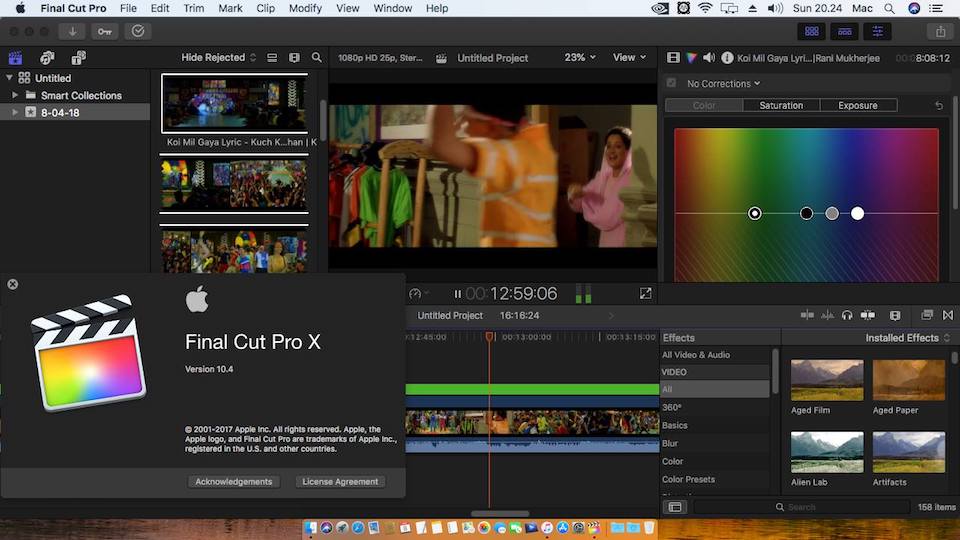Open the Hide Rejected filter dropdown
Image resolution: width=960 pixels, height=540 pixels.
point(219,58)
